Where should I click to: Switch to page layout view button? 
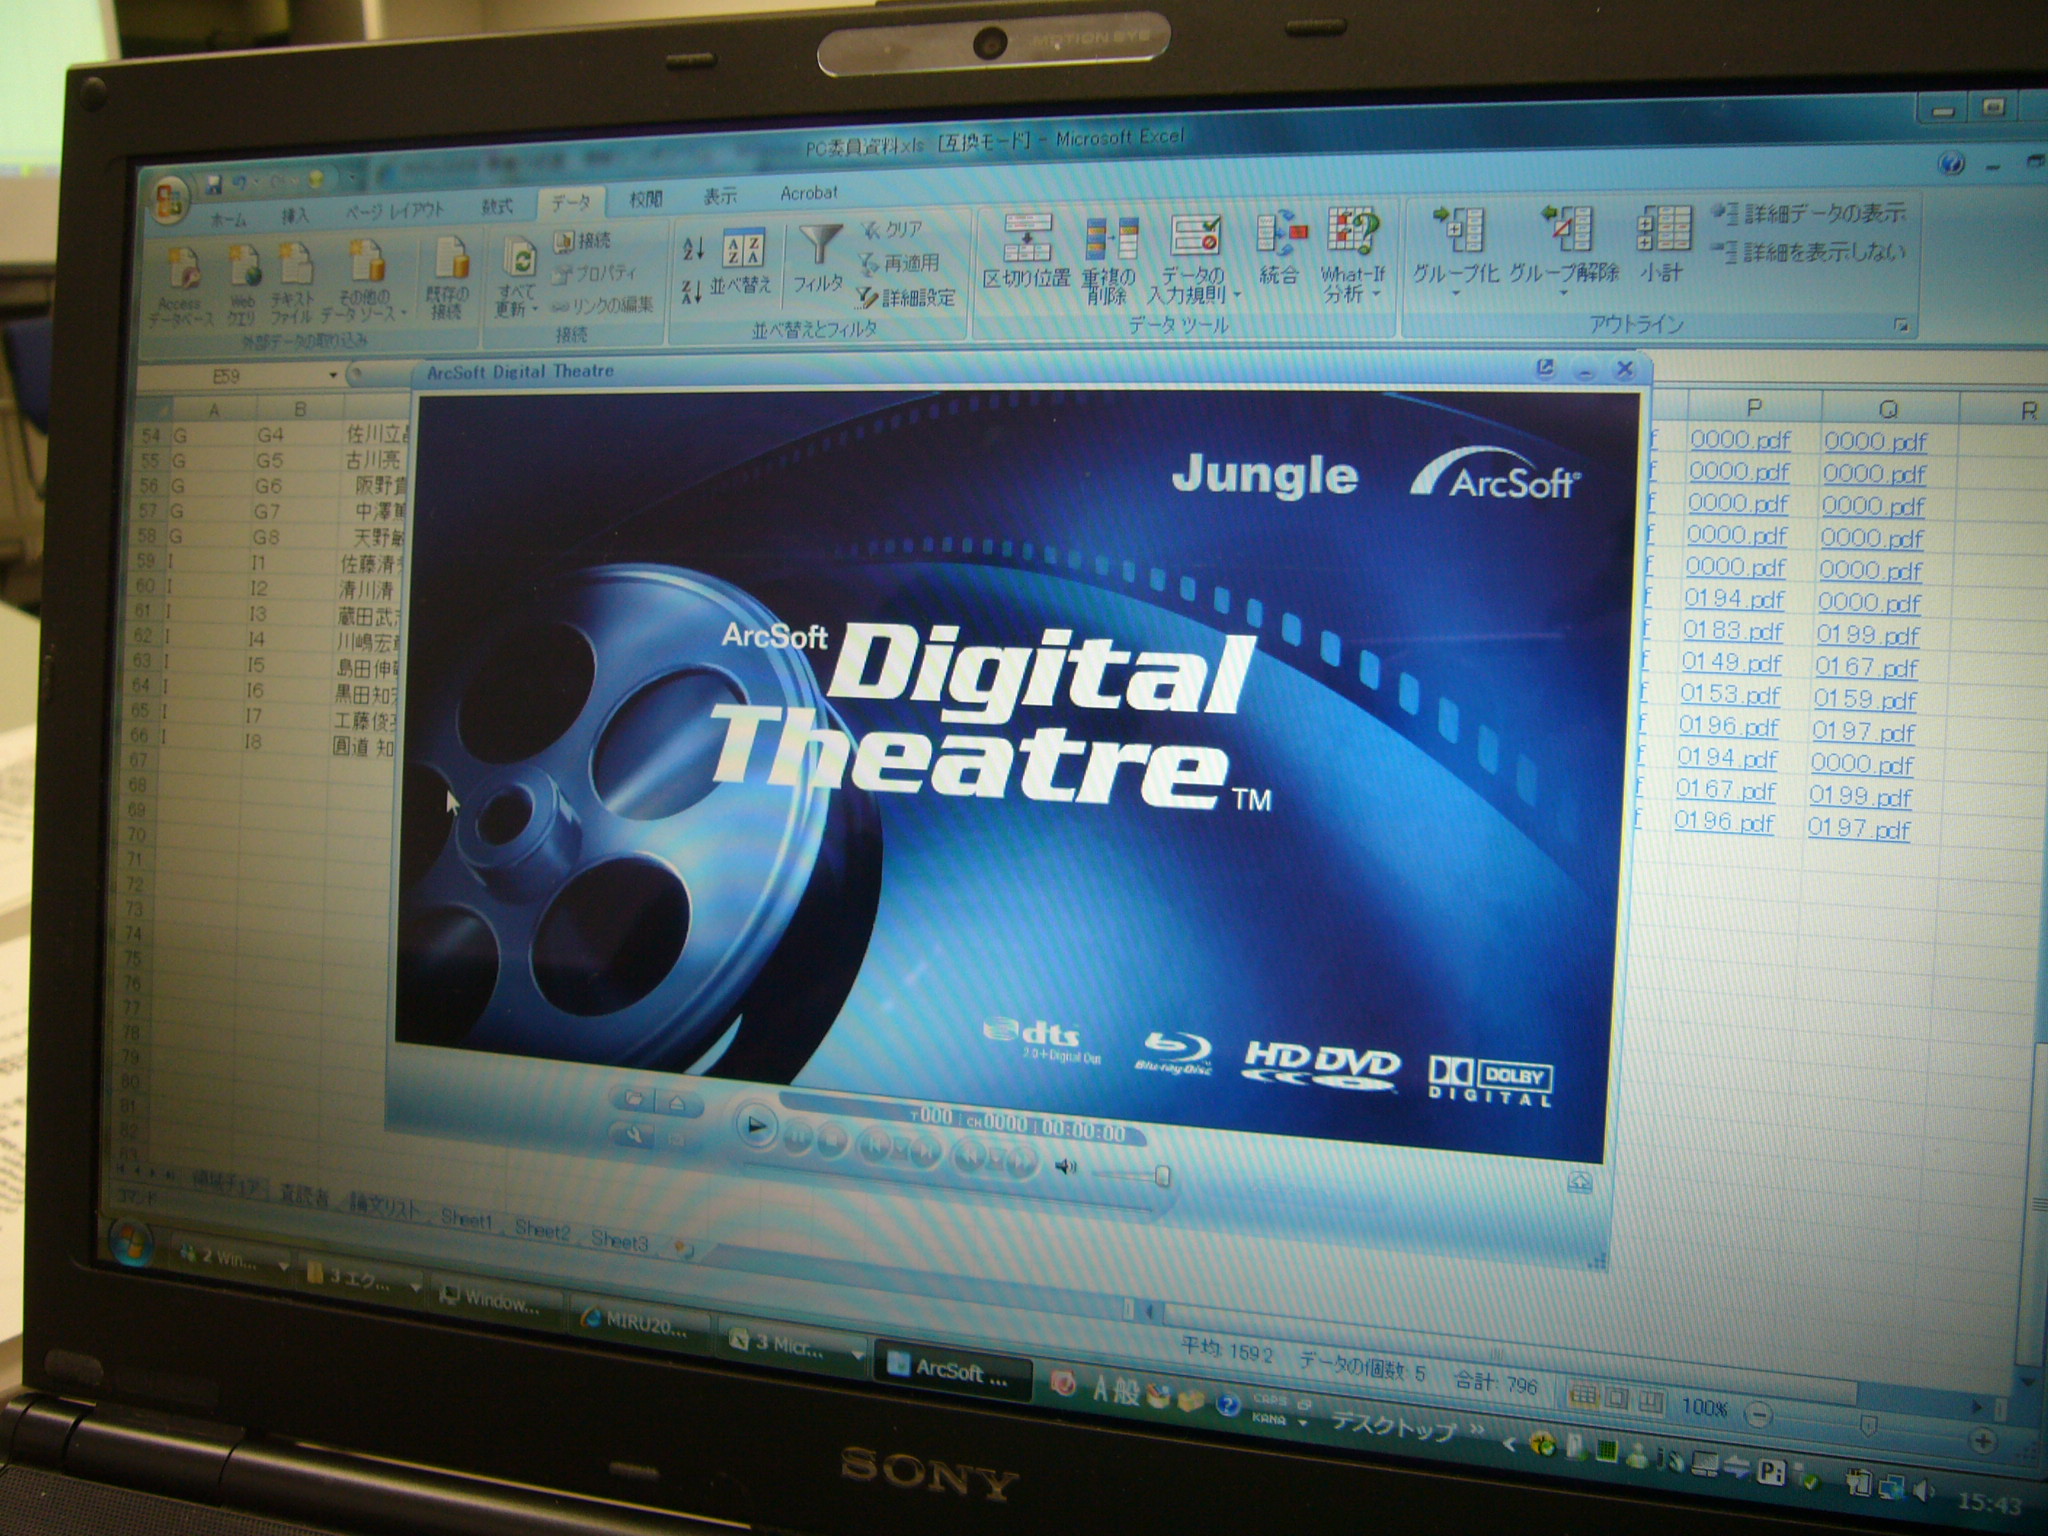point(1616,1399)
